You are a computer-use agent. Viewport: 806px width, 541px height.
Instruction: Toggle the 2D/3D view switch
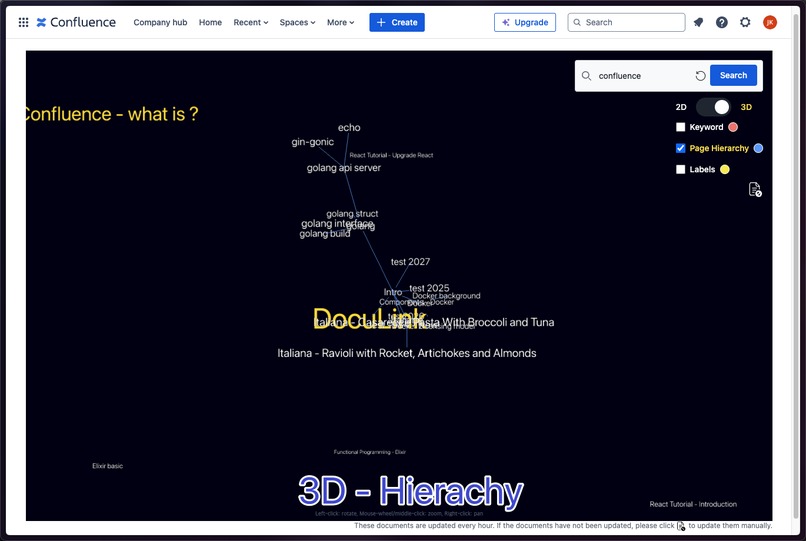[x=713, y=107]
